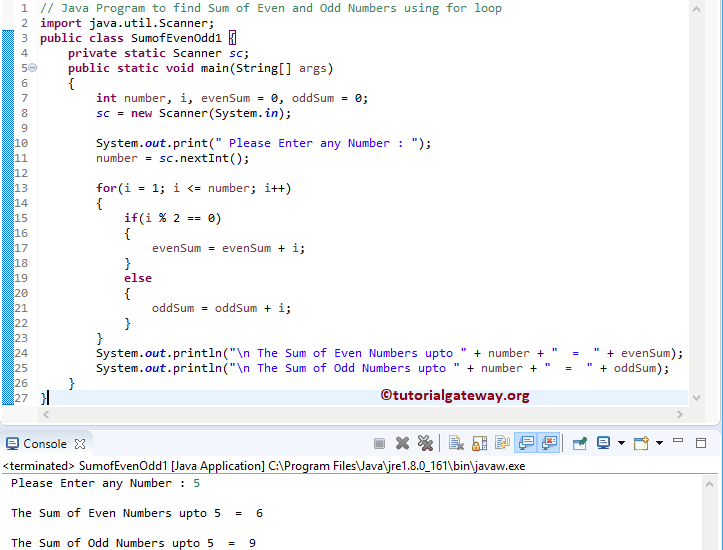Click console output 'Sum of Odd Numbers upto 5'
This screenshot has width=723, height=550.
click(x=126, y=543)
